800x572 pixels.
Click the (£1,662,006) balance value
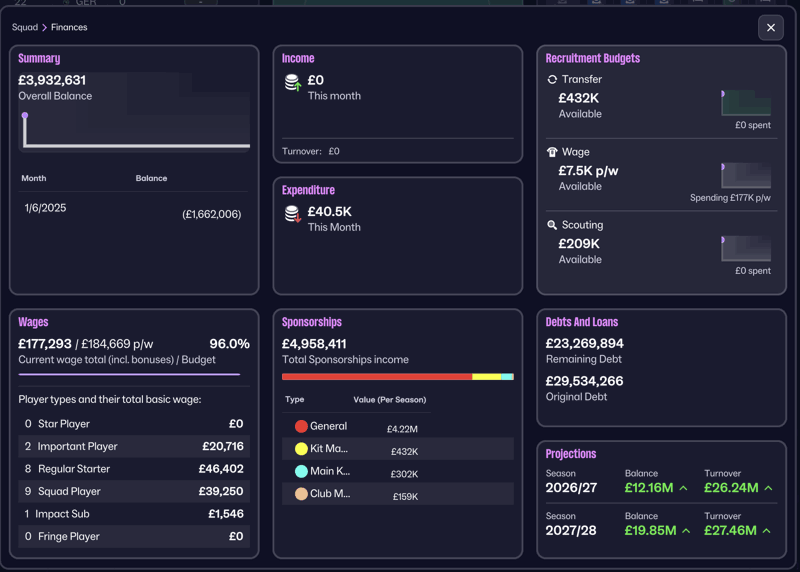coord(212,214)
